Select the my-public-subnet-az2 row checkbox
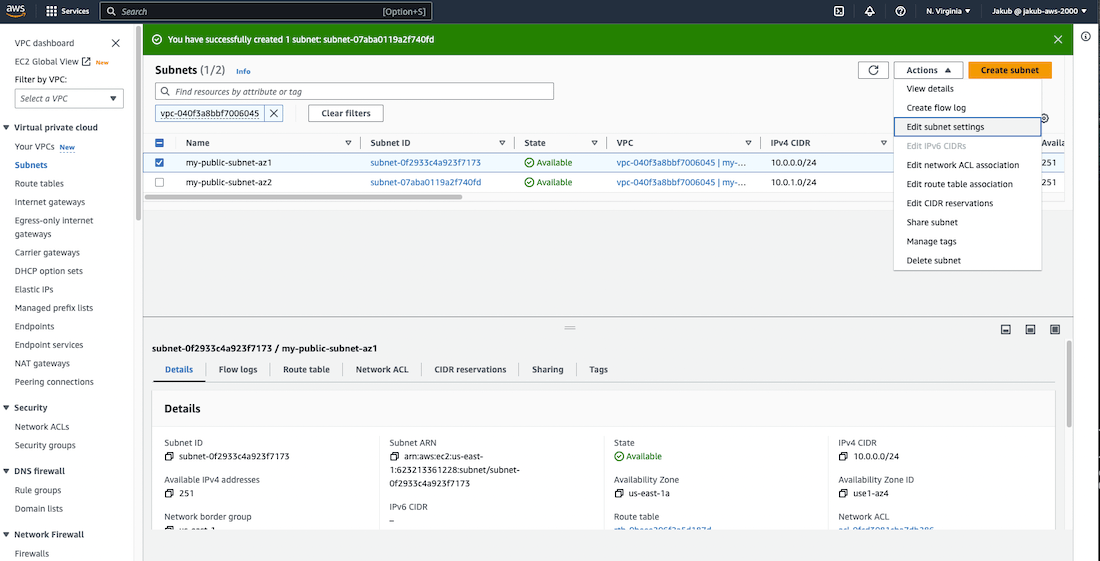This screenshot has height=561, width=1100. tap(160, 183)
